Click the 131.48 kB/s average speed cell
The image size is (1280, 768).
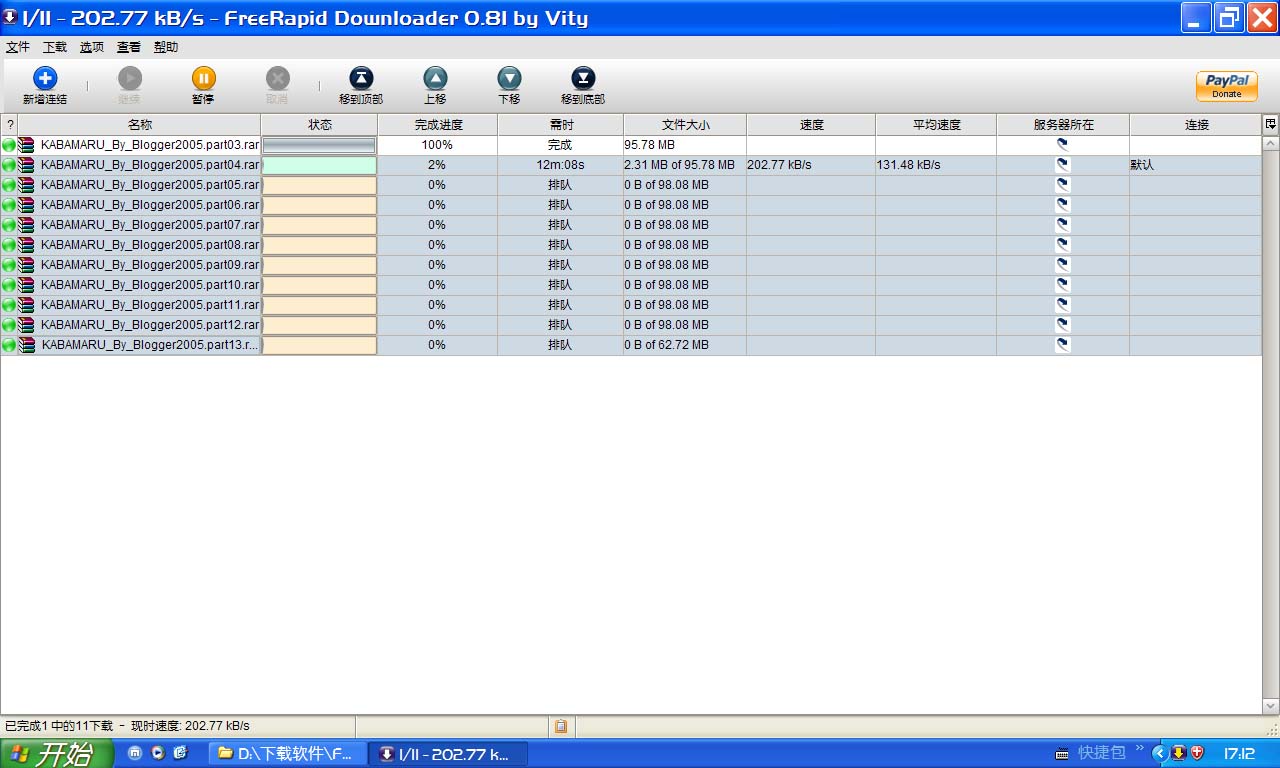click(x=936, y=165)
